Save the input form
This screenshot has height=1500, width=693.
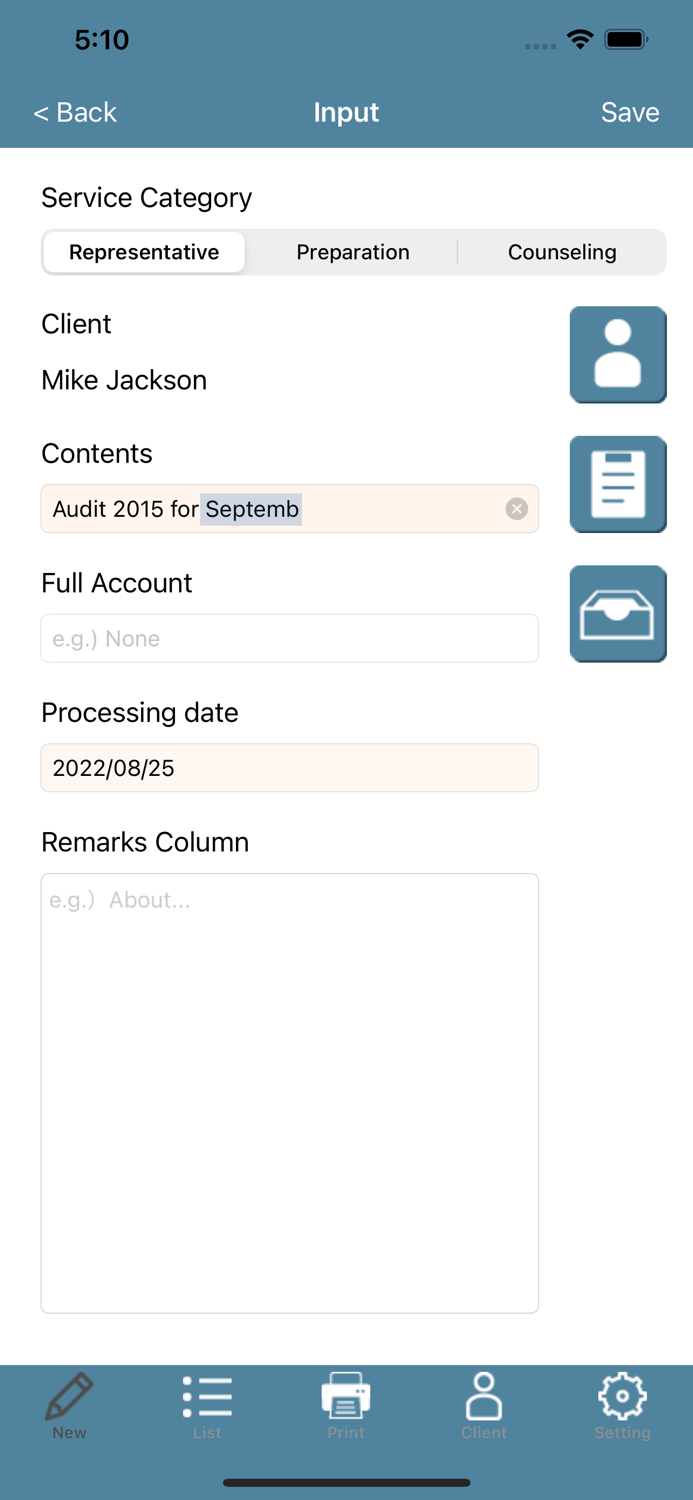(630, 112)
